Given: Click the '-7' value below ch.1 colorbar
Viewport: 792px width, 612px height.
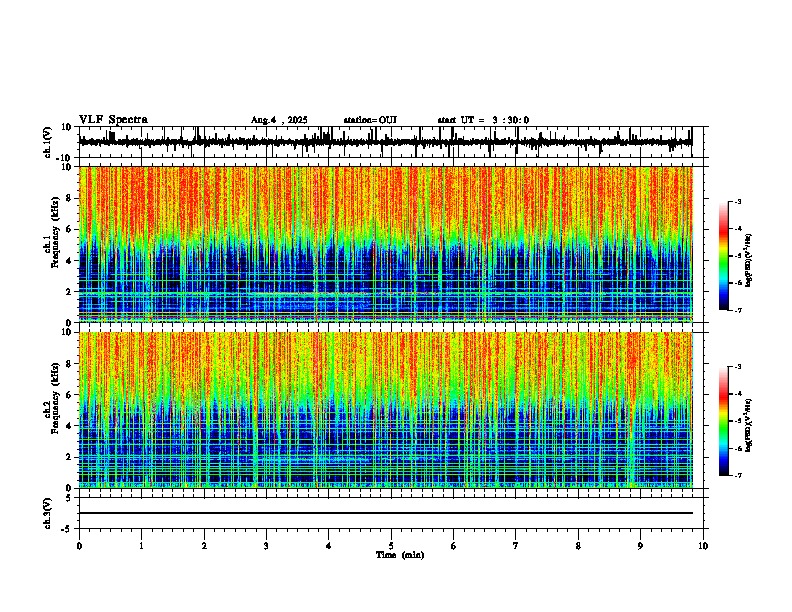Looking at the screenshot, I should [738, 310].
